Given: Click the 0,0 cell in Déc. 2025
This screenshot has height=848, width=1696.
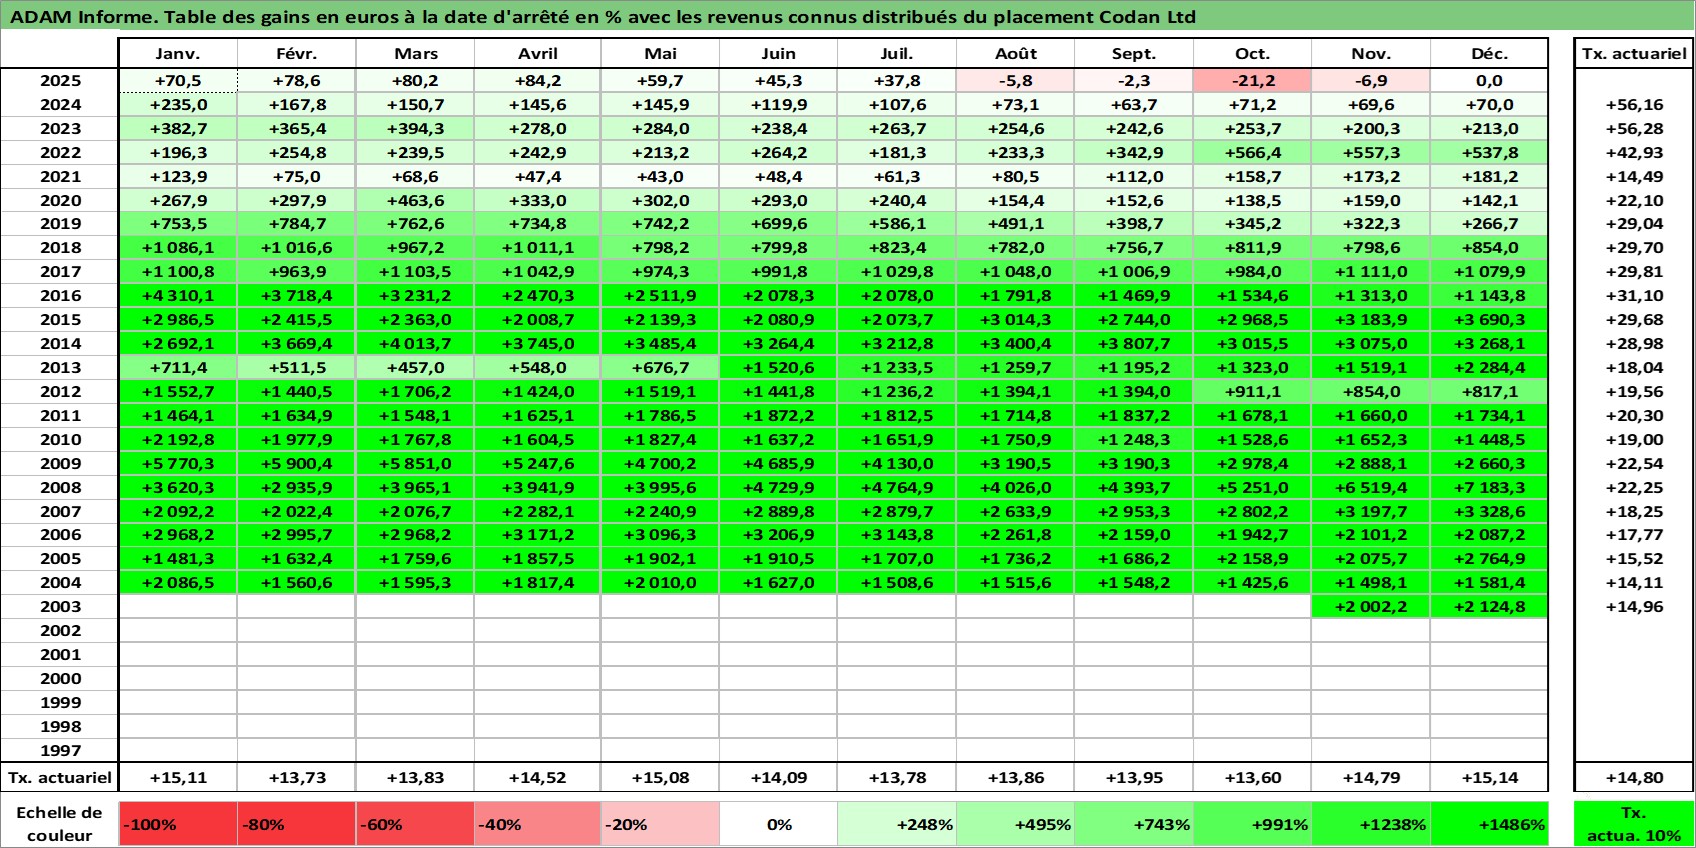Looking at the screenshot, I should [x=1489, y=81].
